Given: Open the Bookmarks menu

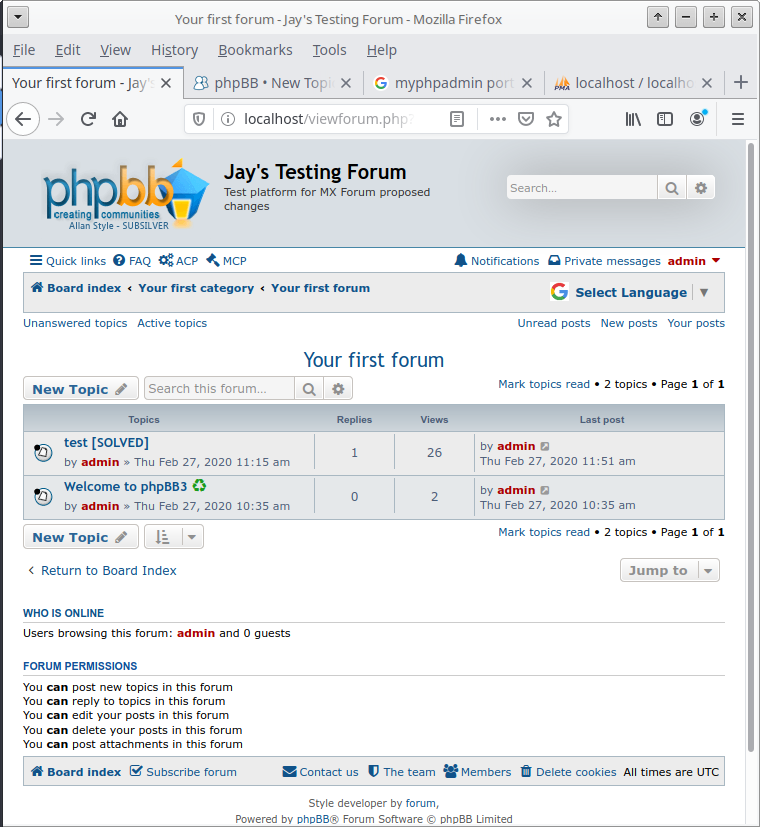Looking at the screenshot, I should (x=255, y=50).
